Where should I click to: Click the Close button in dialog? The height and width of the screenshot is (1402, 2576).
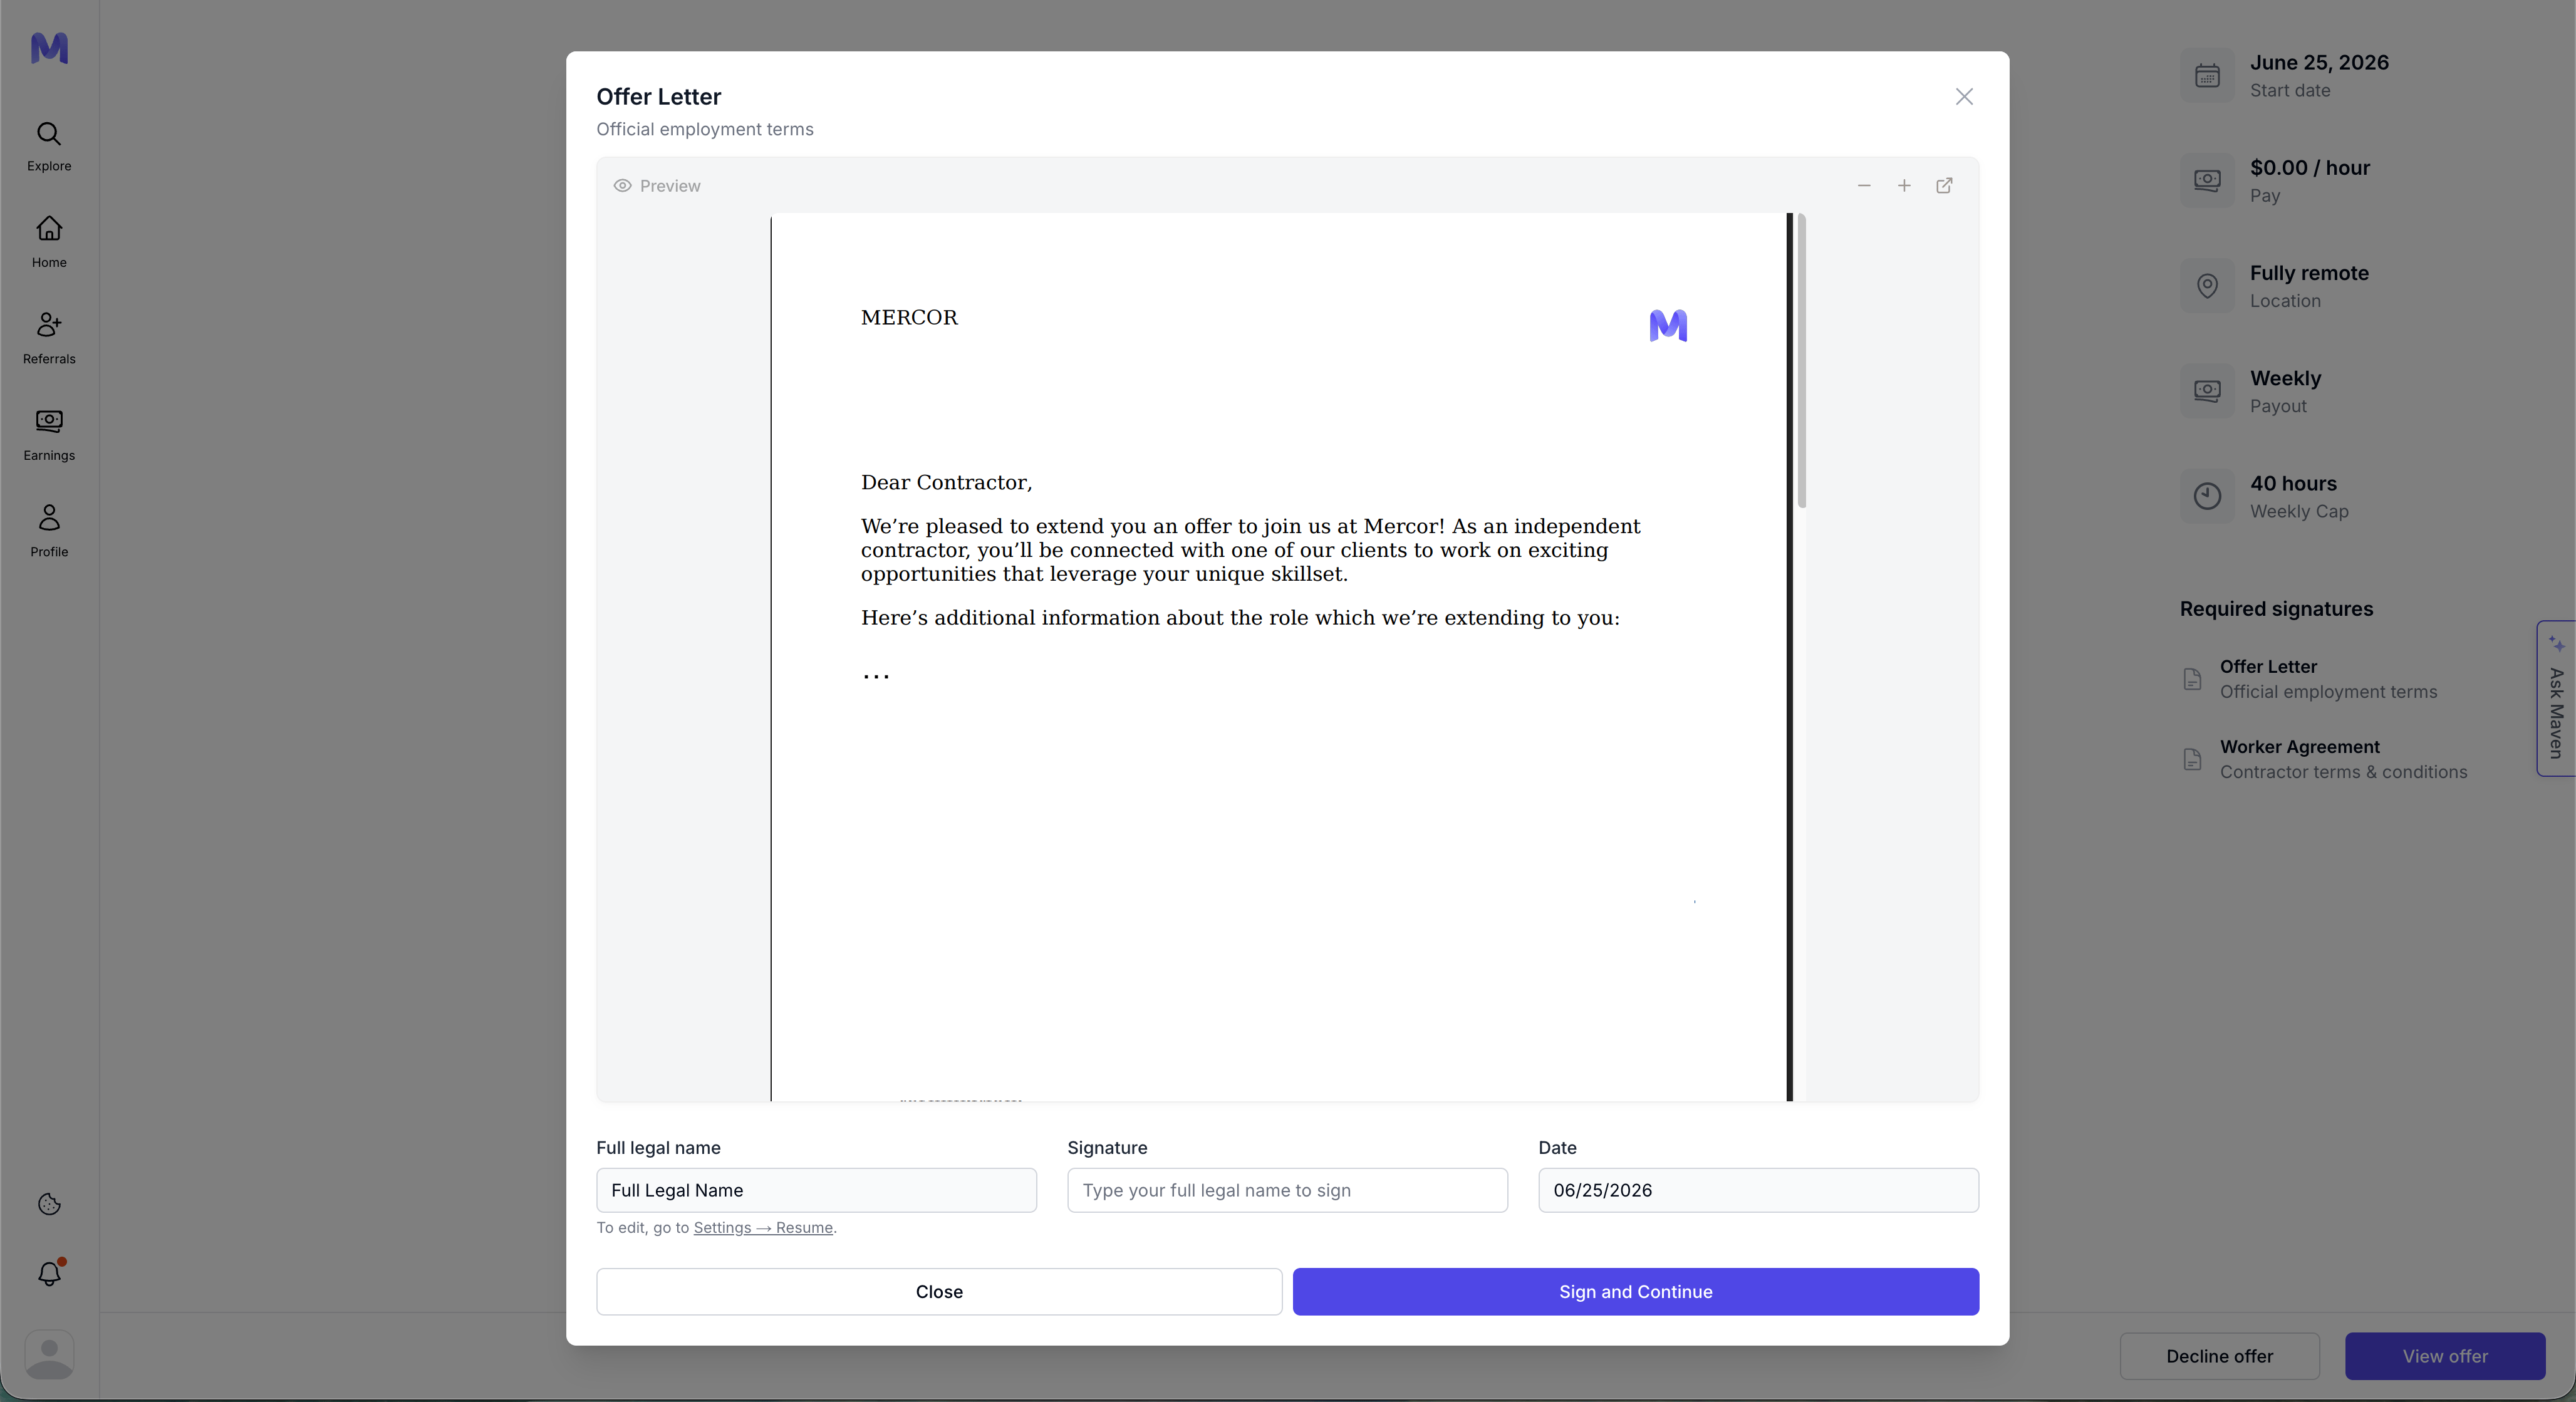click(939, 1292)
